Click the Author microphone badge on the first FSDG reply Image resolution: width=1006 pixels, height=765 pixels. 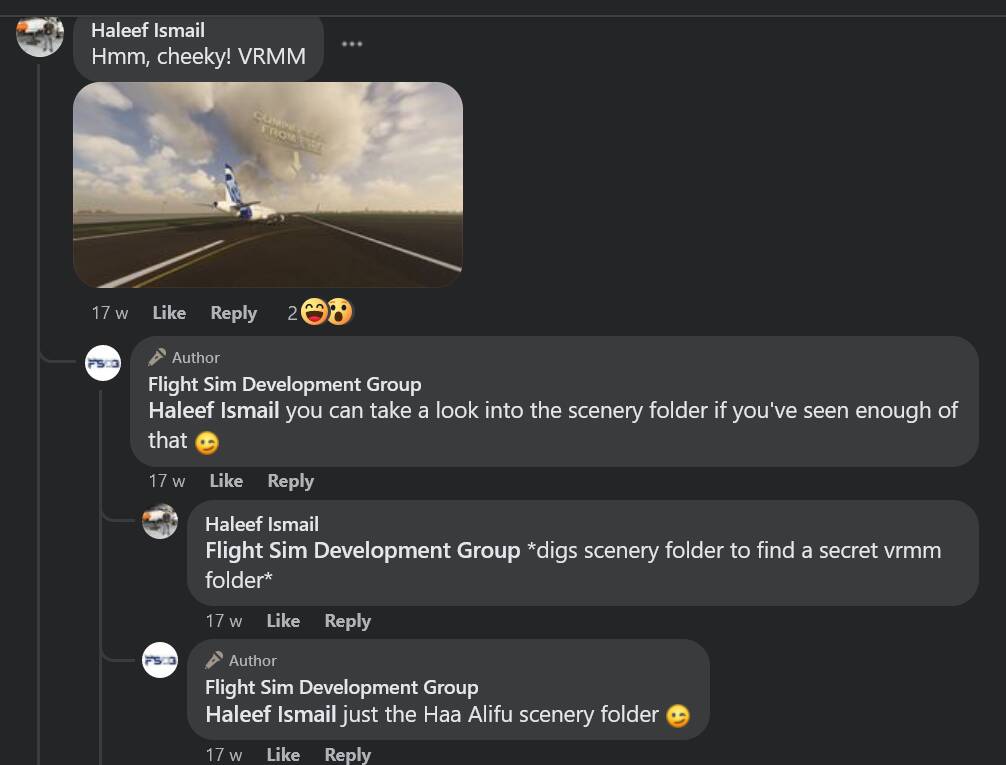pyautogui.click(x=157, y=357)
